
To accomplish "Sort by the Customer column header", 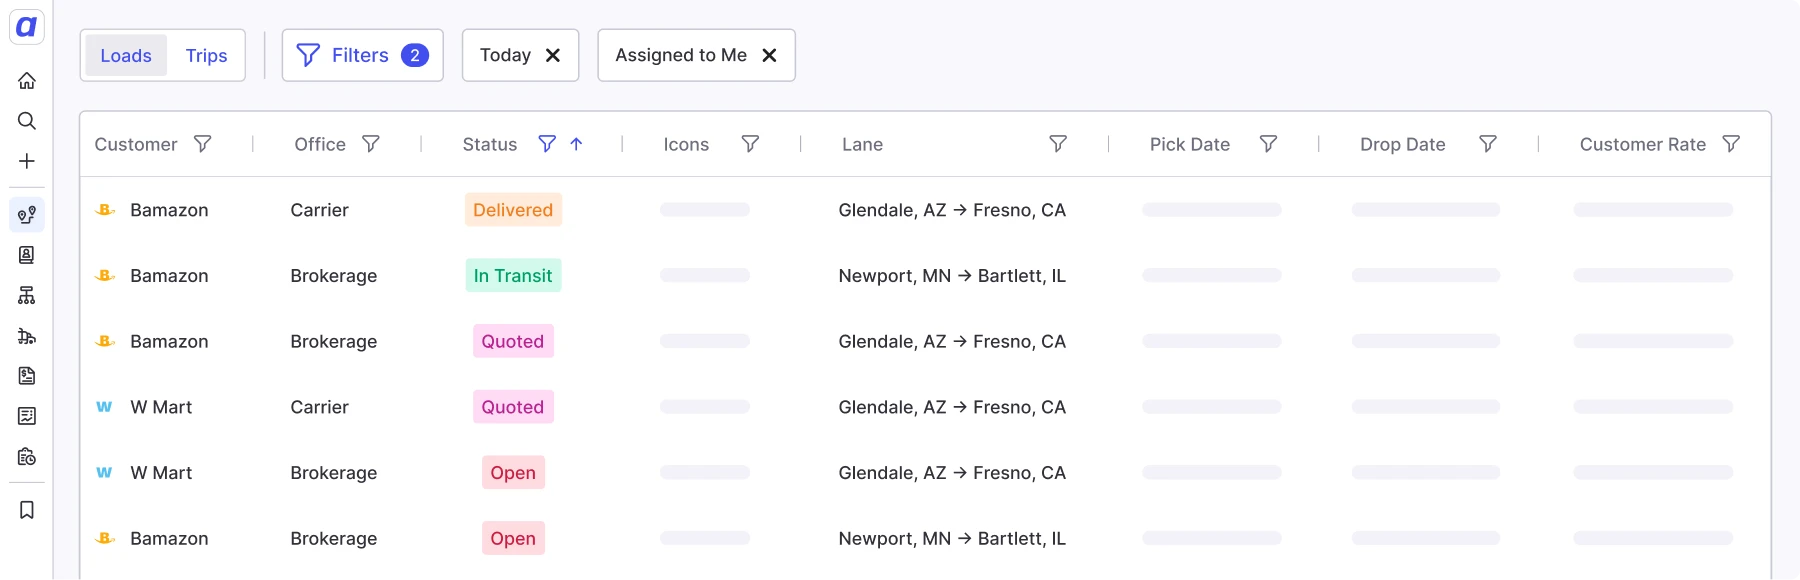I will (136, 144).
